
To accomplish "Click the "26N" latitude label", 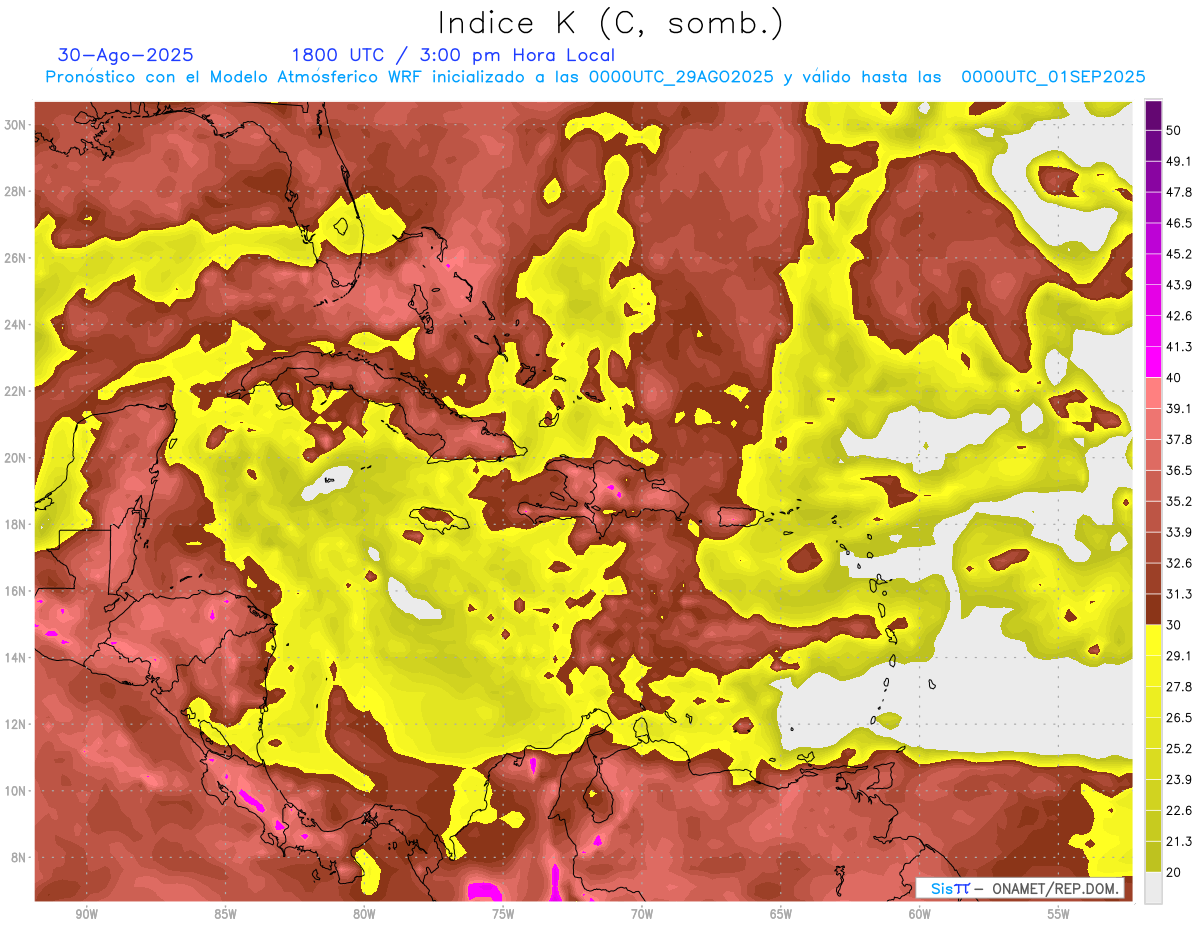I will (x=17, y=258).
